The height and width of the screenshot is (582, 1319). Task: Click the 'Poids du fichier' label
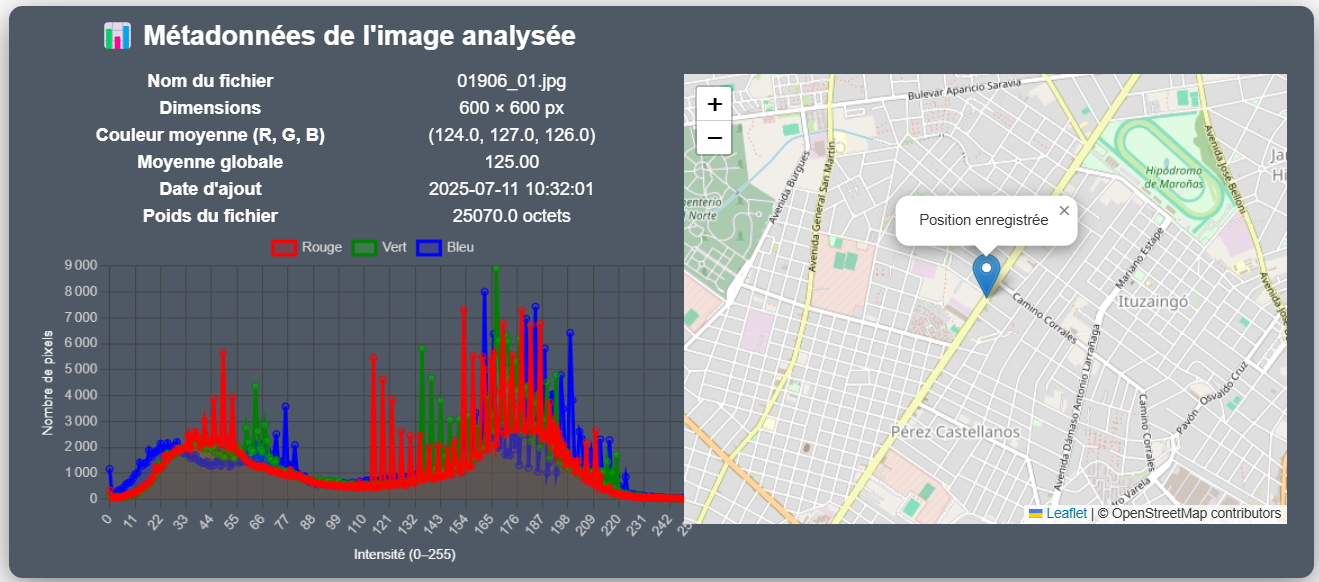pyautogui.click(x=210, y=216)
